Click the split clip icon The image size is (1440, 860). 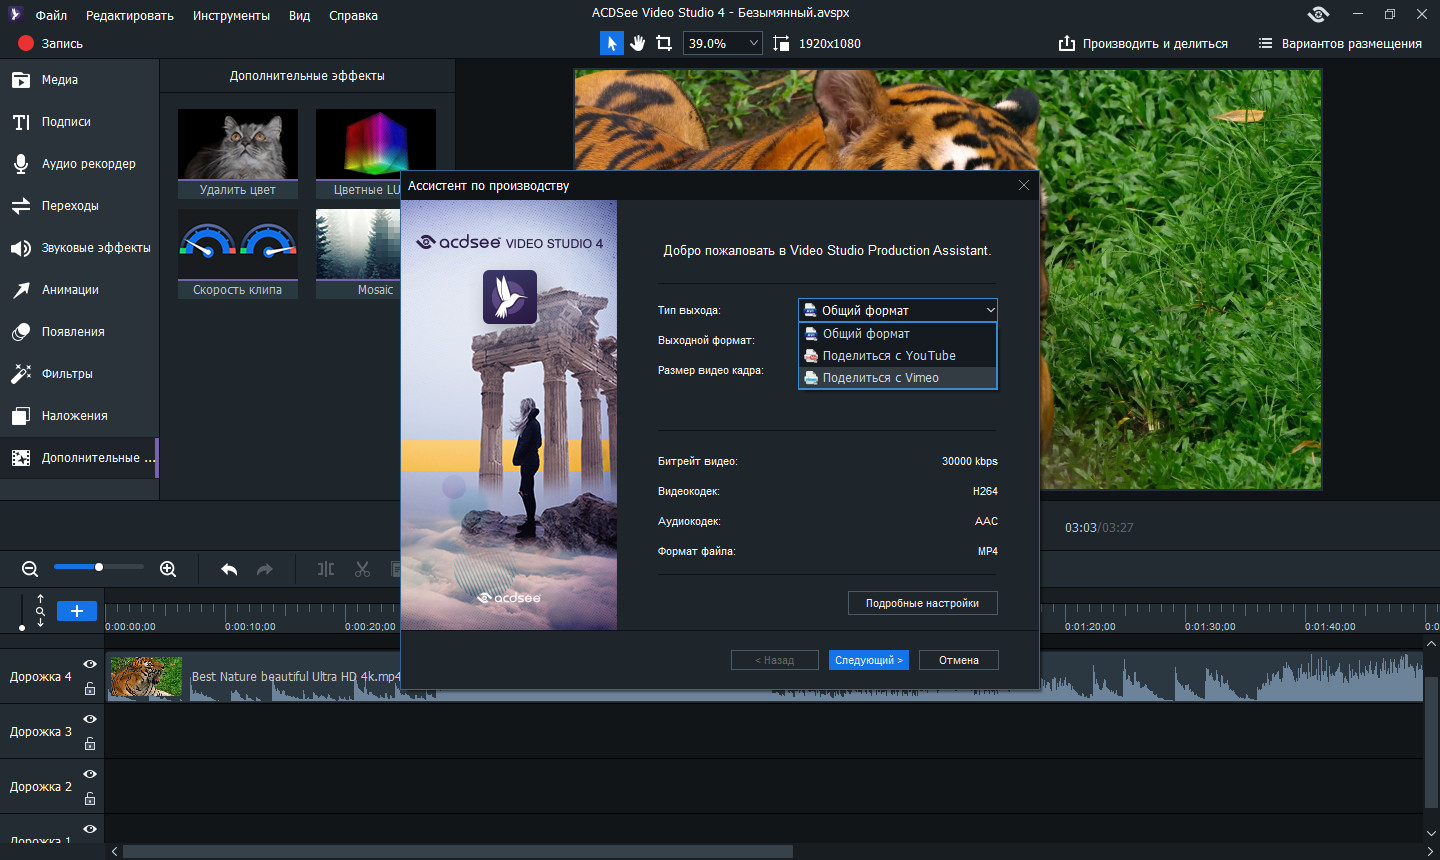coord(326,569)
